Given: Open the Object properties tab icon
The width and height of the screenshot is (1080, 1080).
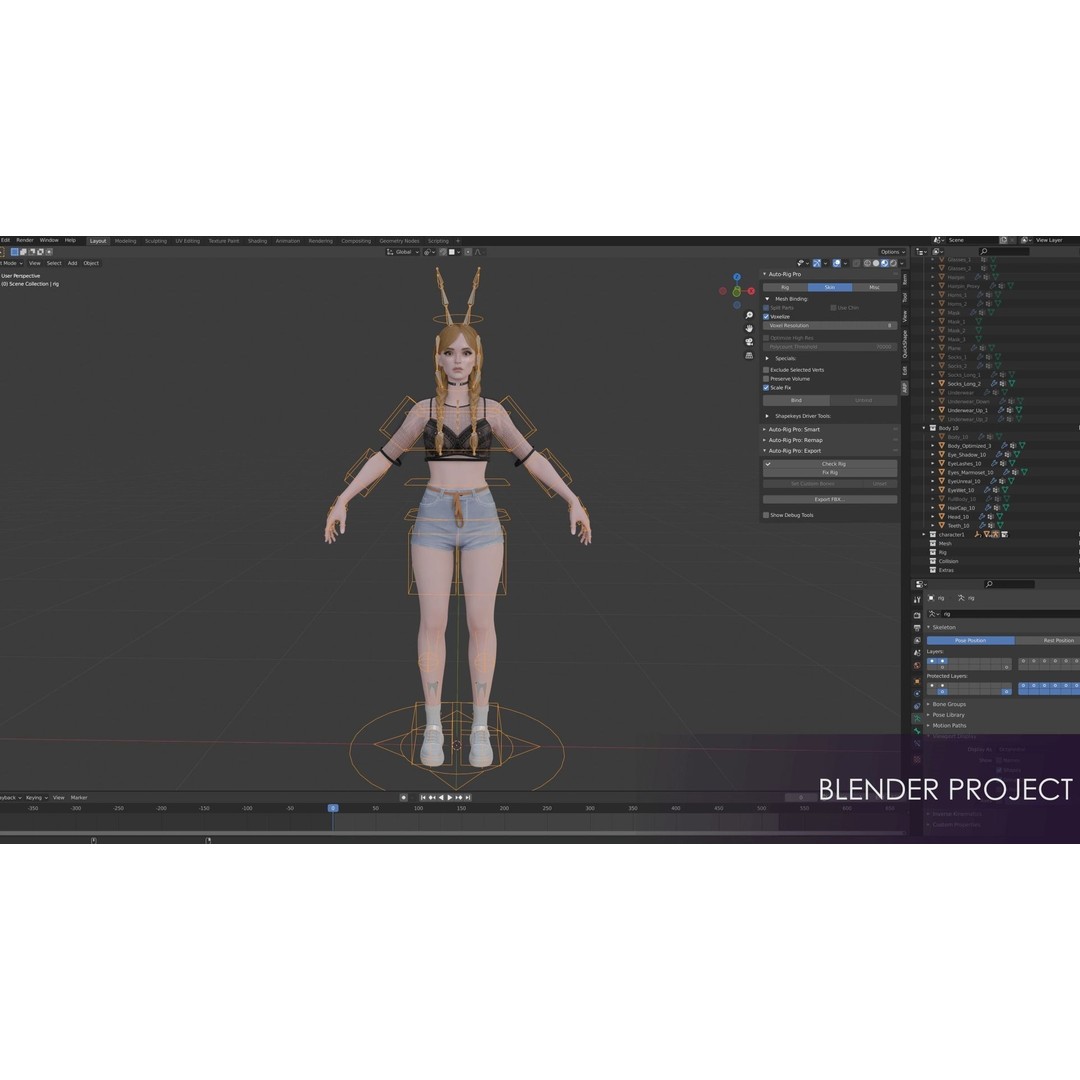Looking at the screenshot, I should click(917, 681).
